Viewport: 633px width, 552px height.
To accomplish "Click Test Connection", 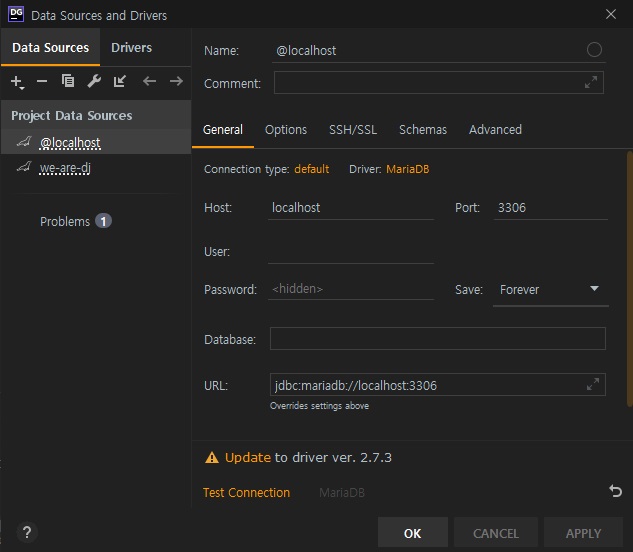I will [x=246, y=493].
